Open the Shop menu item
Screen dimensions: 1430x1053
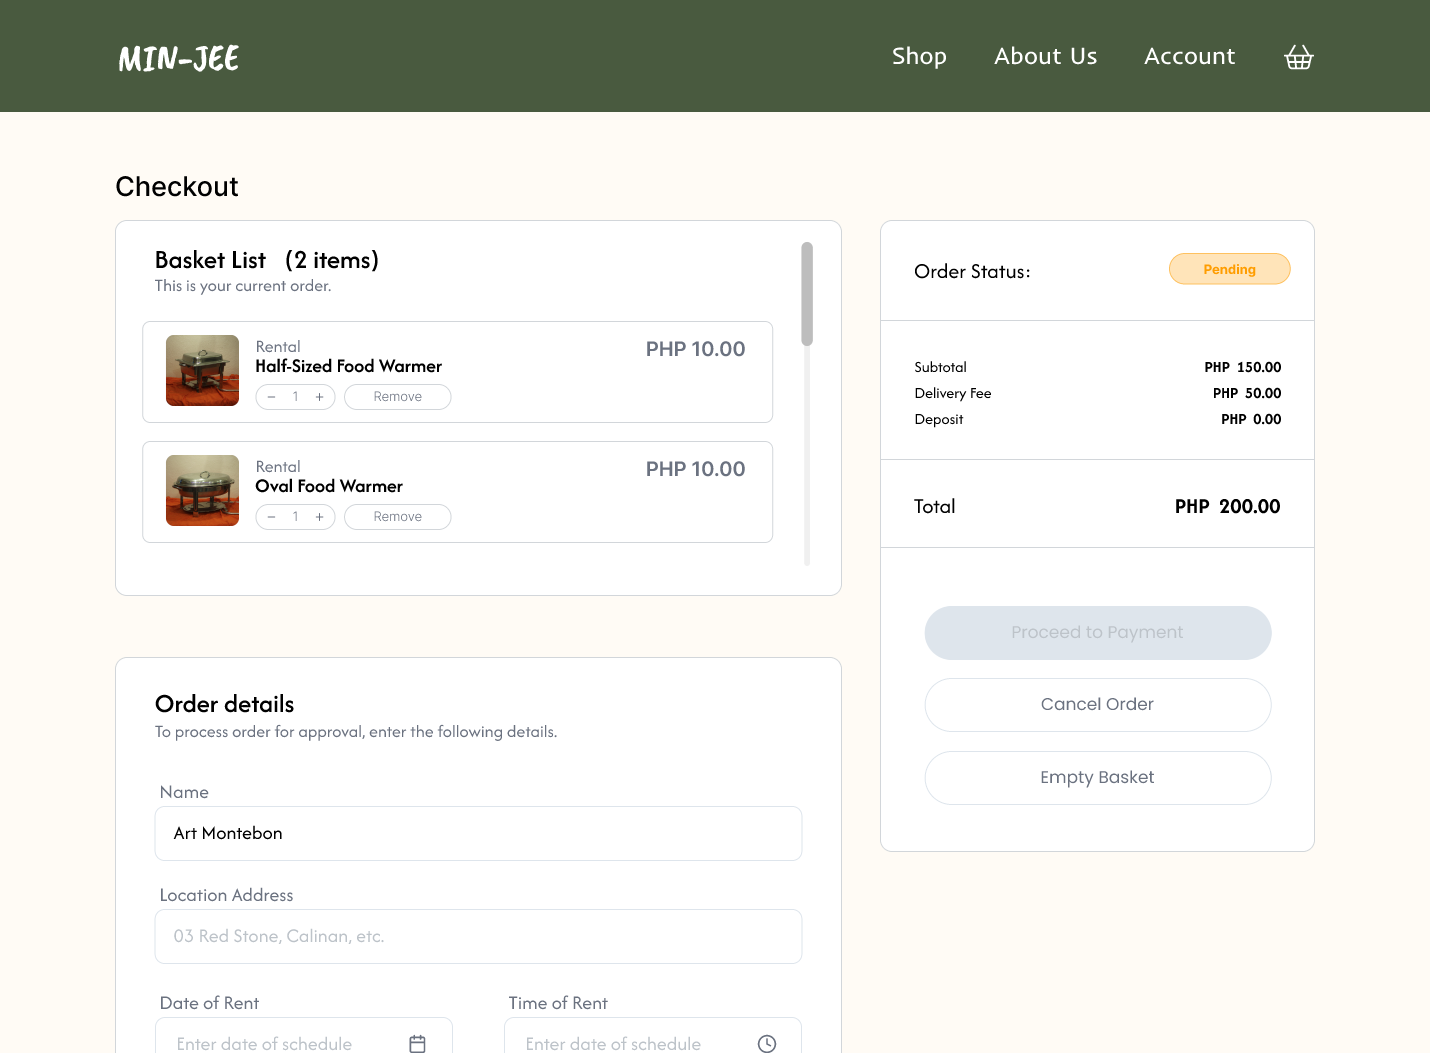(919, 56)
